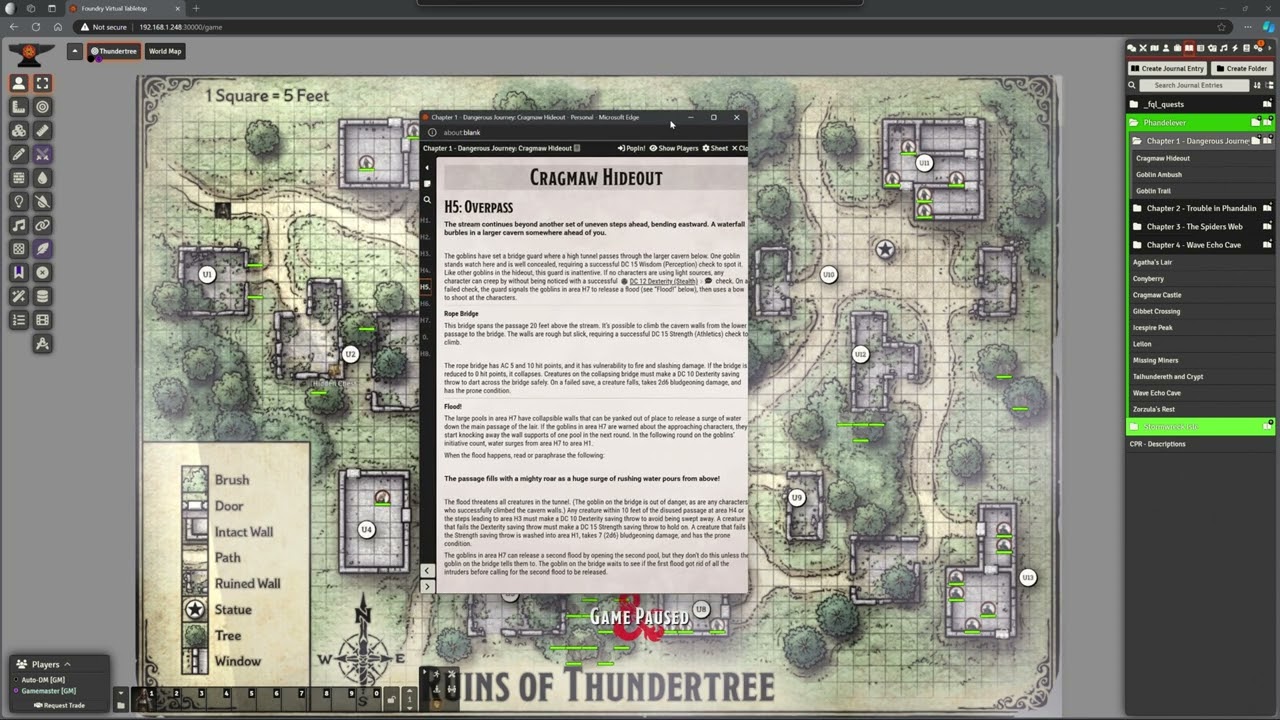Image resolution: width=1280 pixels, height=720 pixels.
Task: Open Measurement Controls ruler tool
Action: pyautogui.click(x=19, y=107)
